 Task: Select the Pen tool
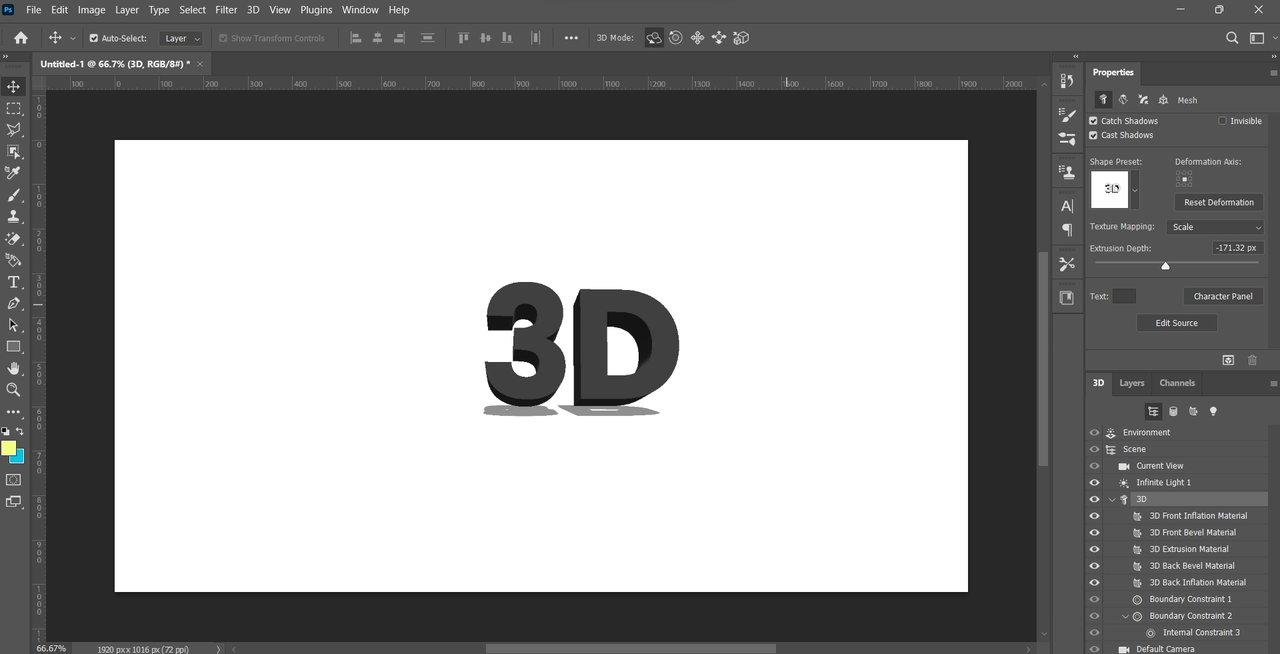tap(14, 303)
